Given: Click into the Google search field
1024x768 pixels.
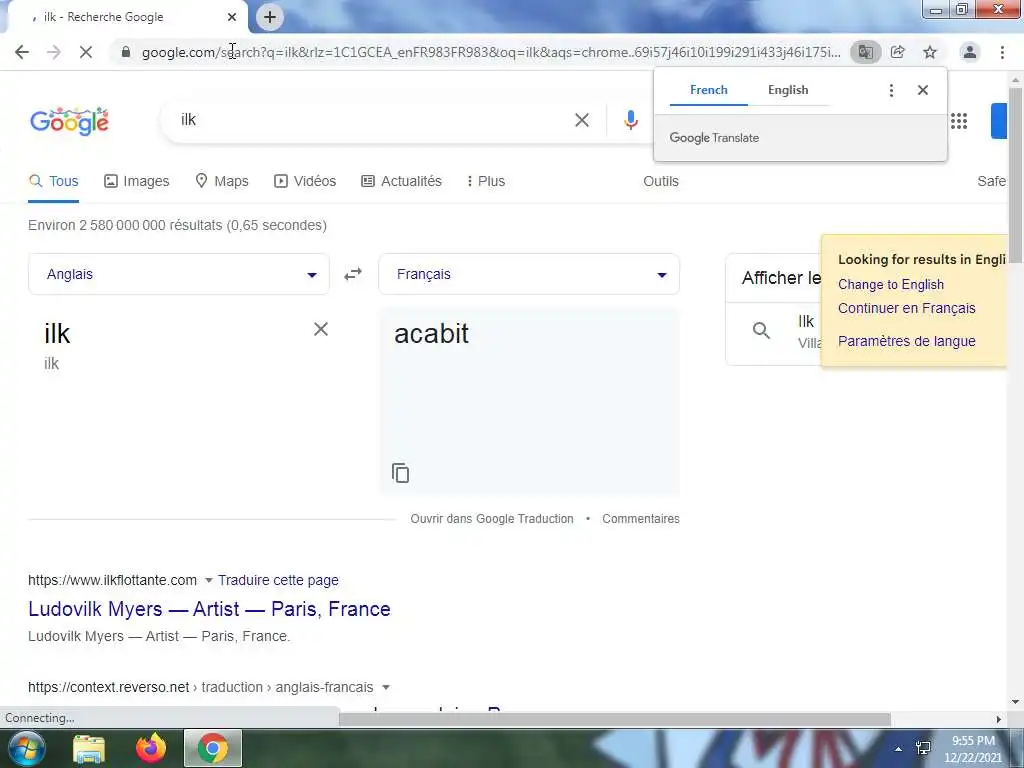Looking at the screenshot, I should click(x=372, y=120).
